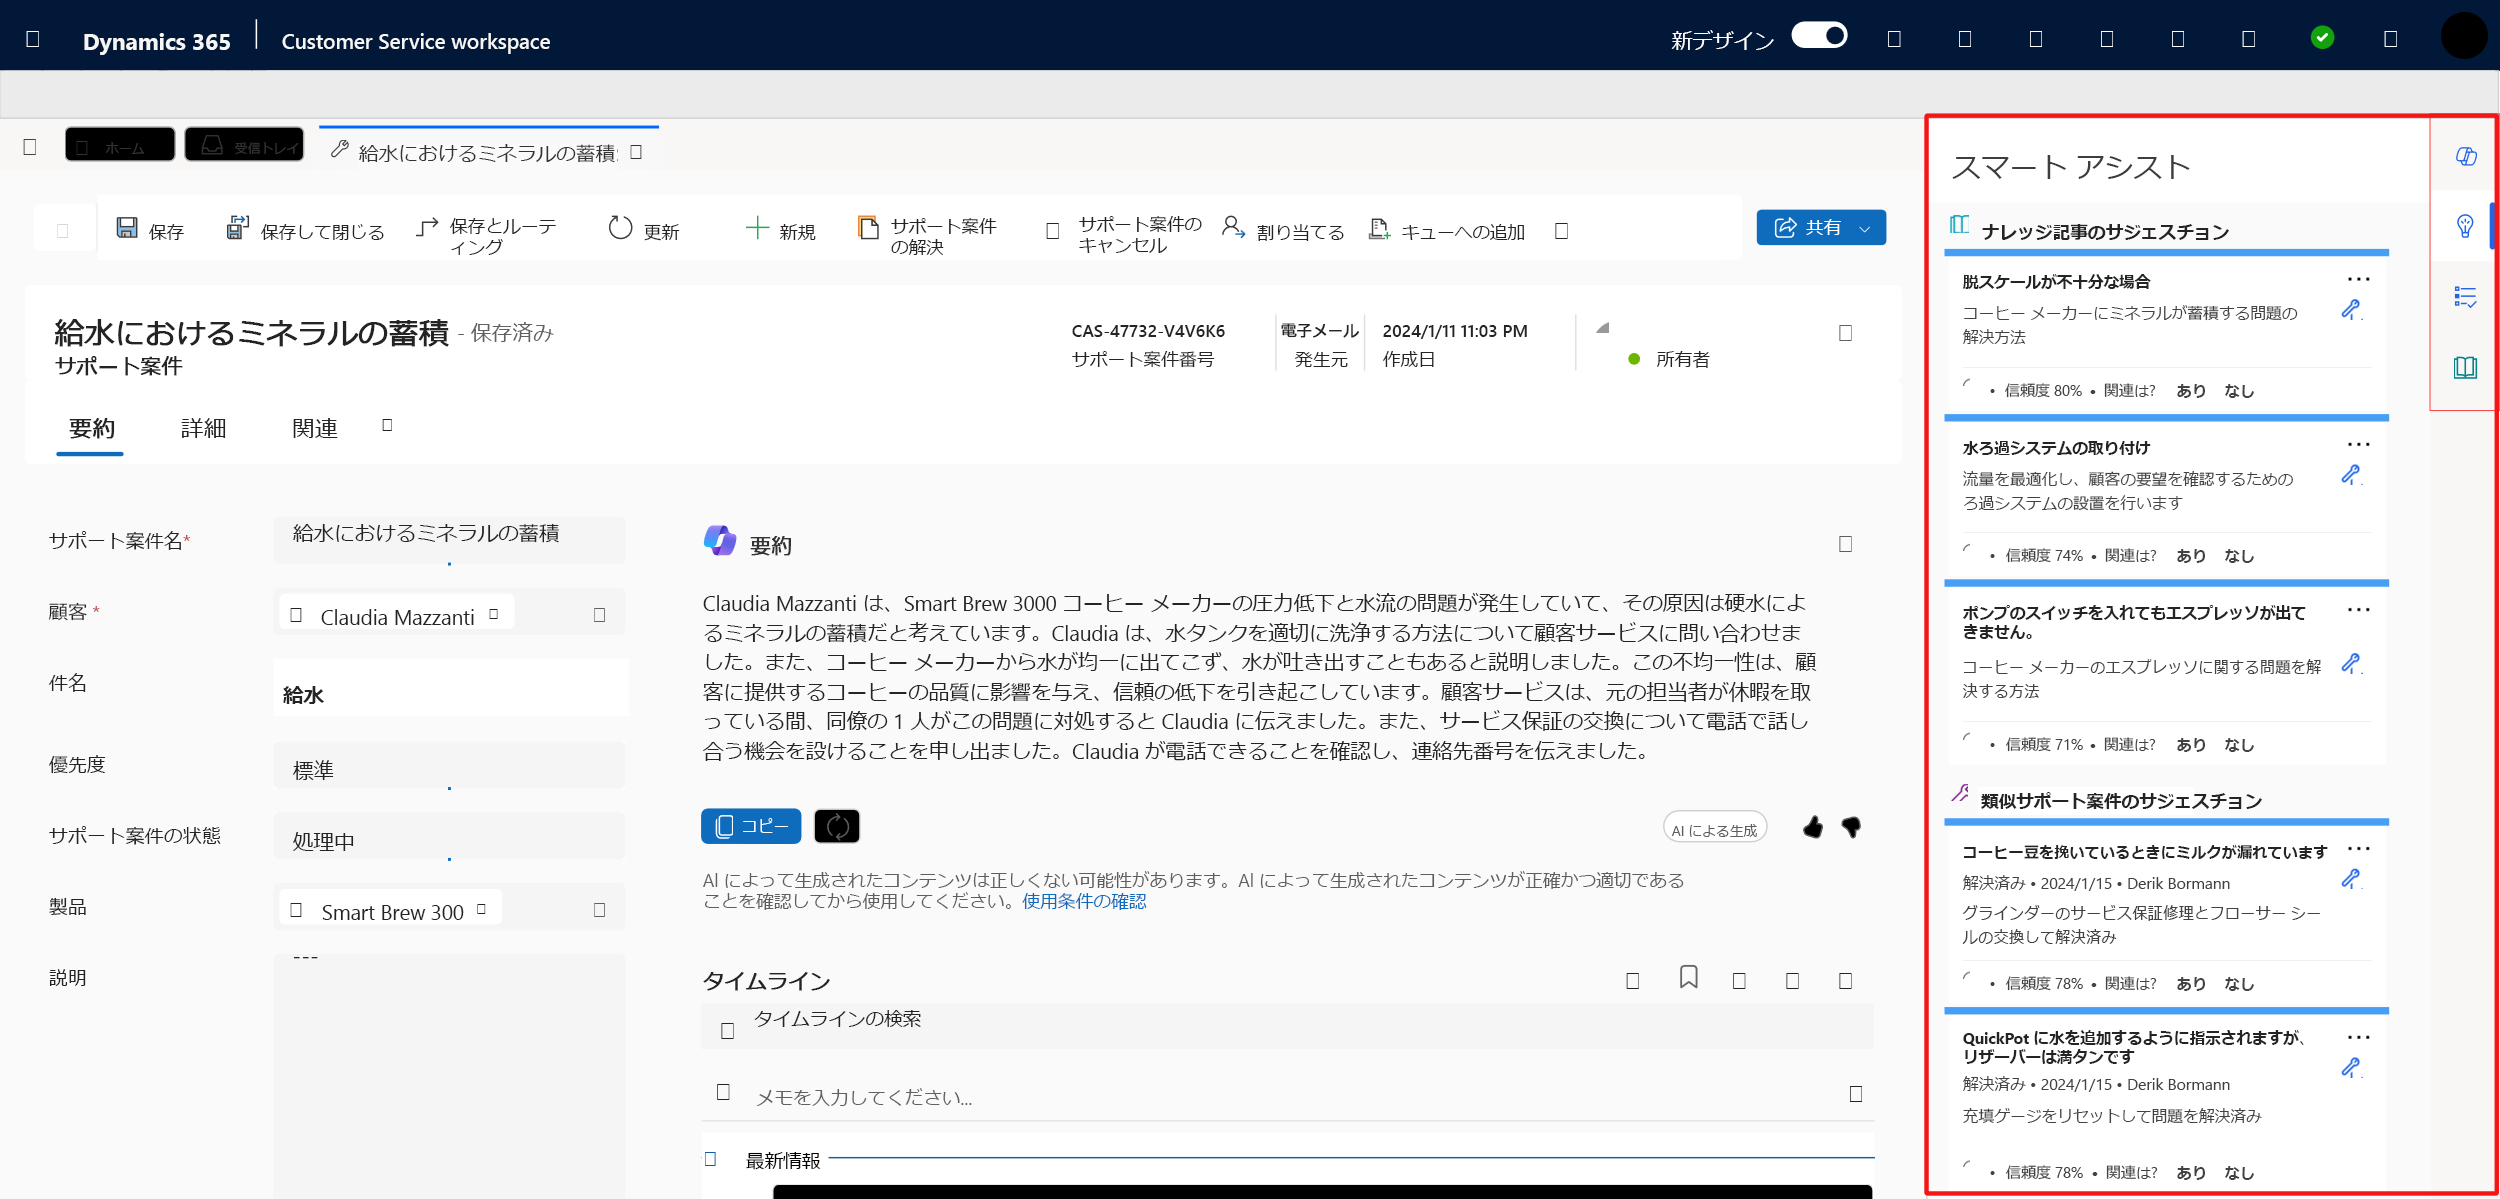Click link icon on ポンプのスイッチ article card
2500x1199 pixels.
coord(2351,664)
